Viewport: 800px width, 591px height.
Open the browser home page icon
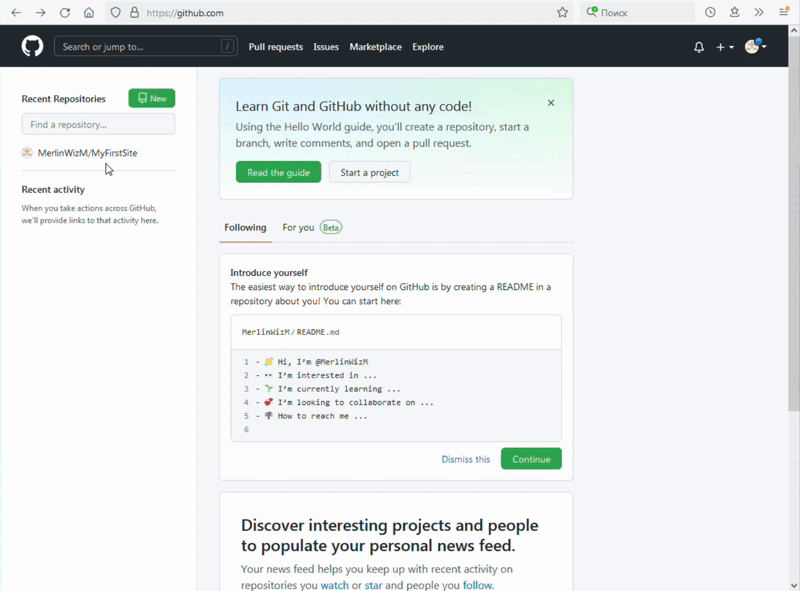pos(89,13)
